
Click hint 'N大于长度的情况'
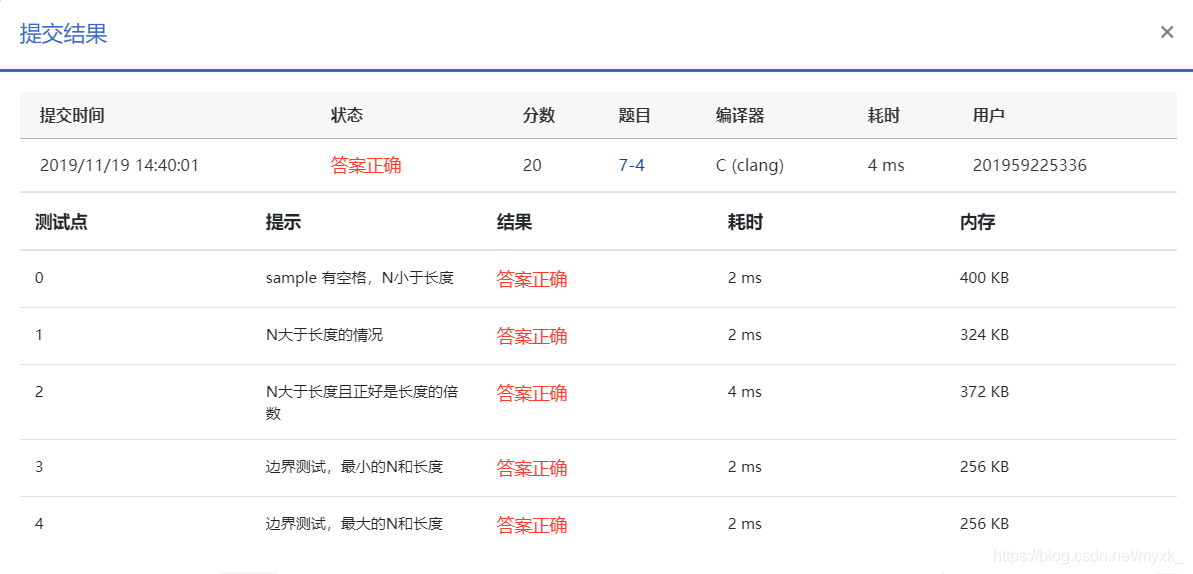tap(324, 335)
